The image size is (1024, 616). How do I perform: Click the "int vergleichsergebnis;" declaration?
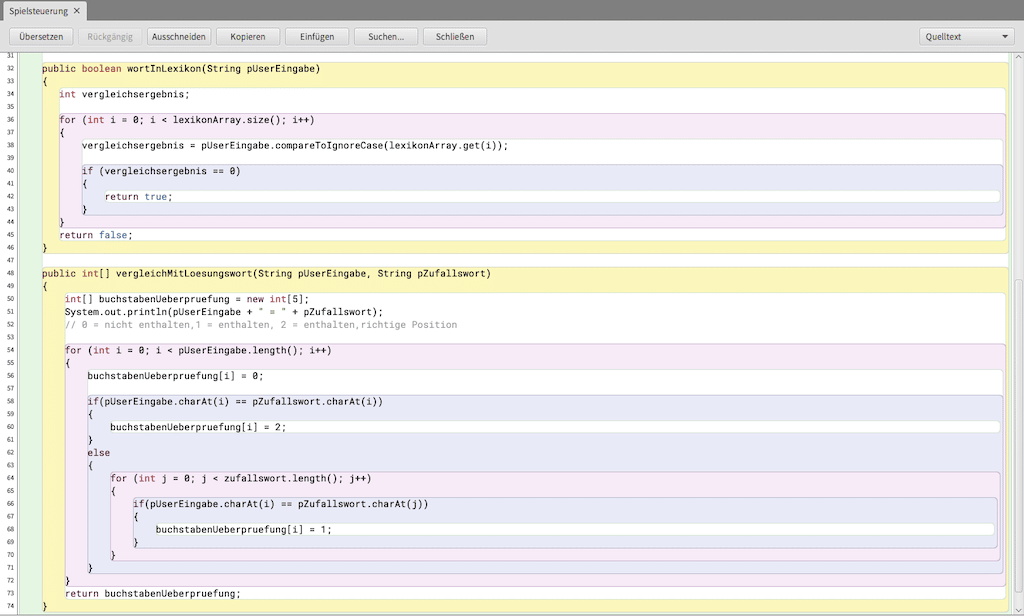[x=124, y=95]
